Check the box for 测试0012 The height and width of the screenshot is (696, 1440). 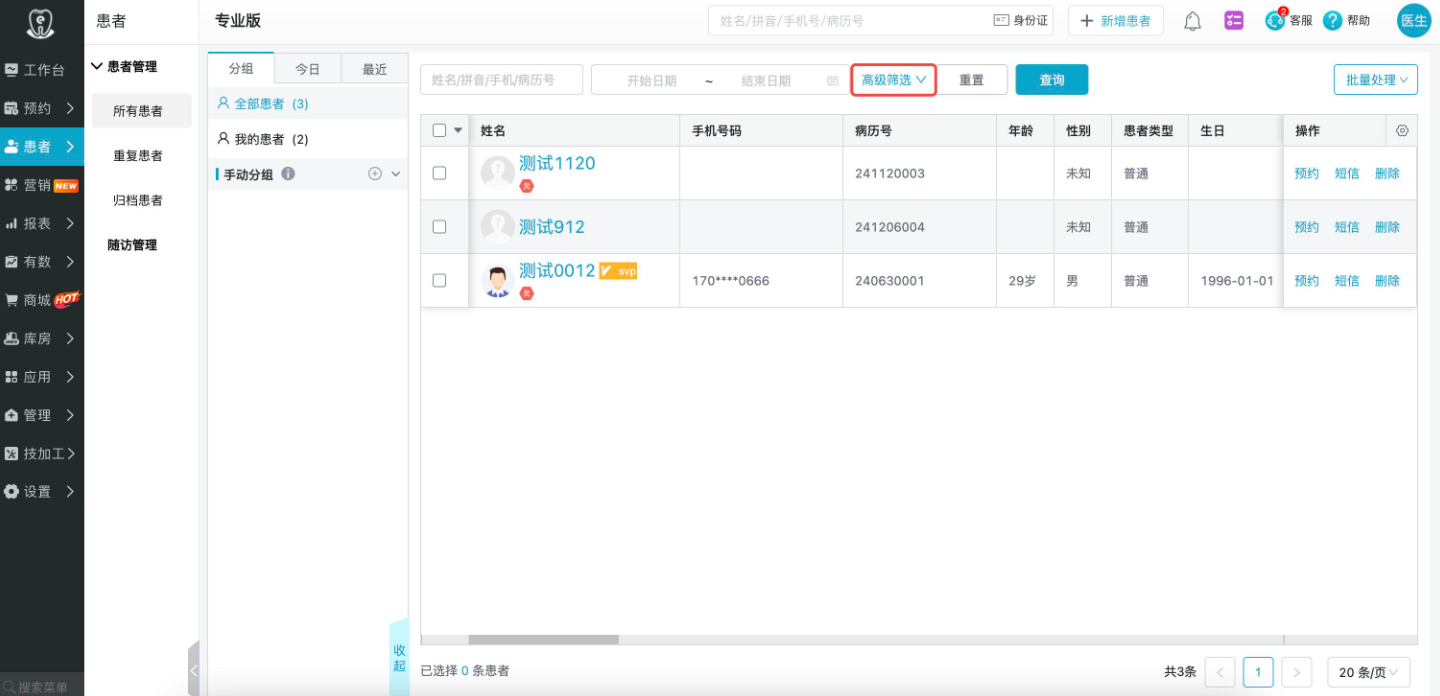(439, 281)
